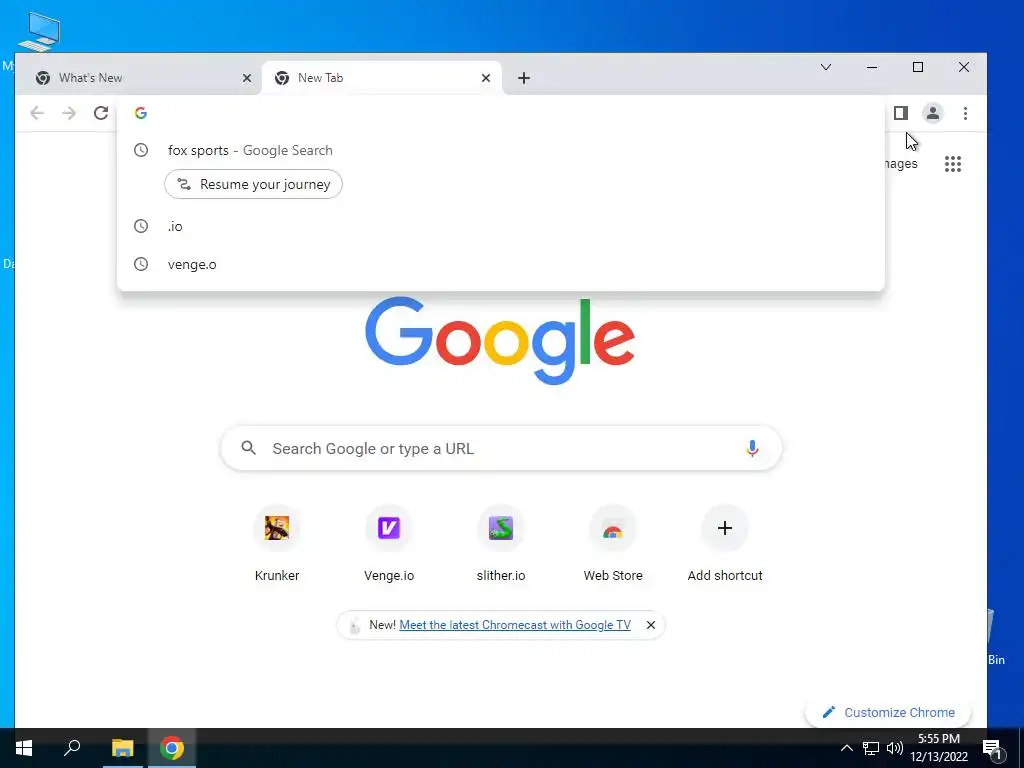Open the Chrome three-dot menu
This screenshot has height=768, width=1024.
click(965, 113)
